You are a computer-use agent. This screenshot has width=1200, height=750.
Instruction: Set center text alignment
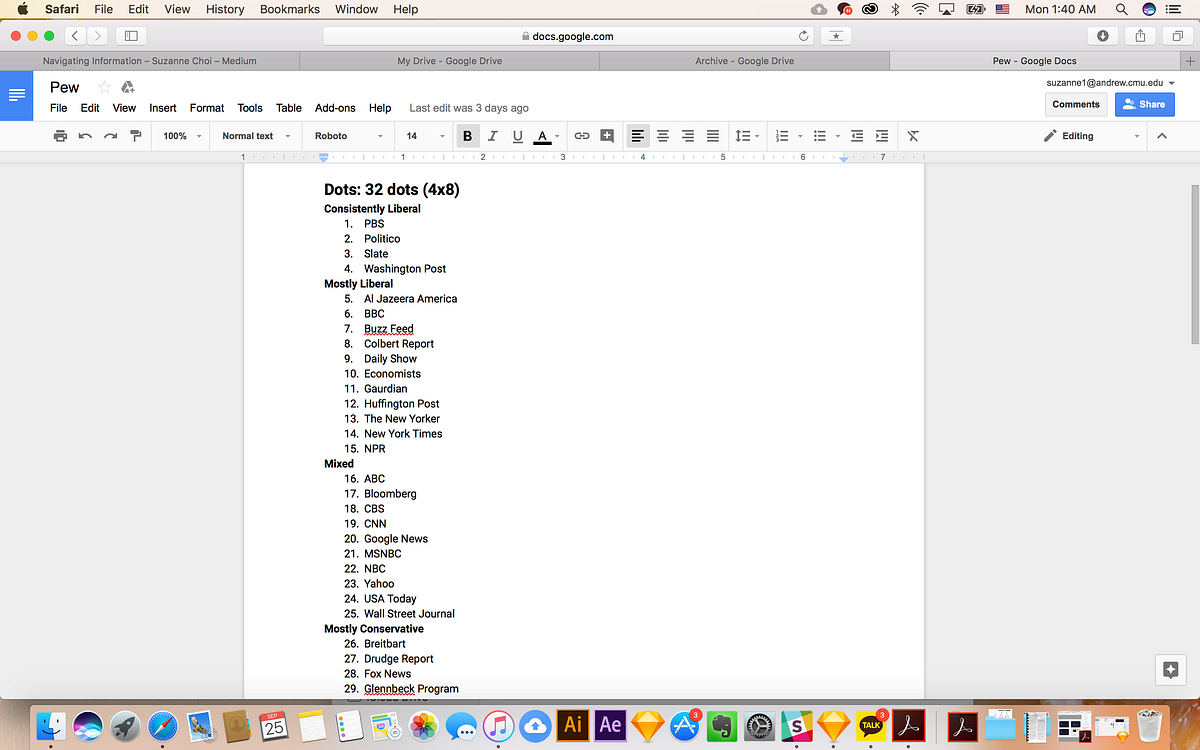click(x=662, y=136)
